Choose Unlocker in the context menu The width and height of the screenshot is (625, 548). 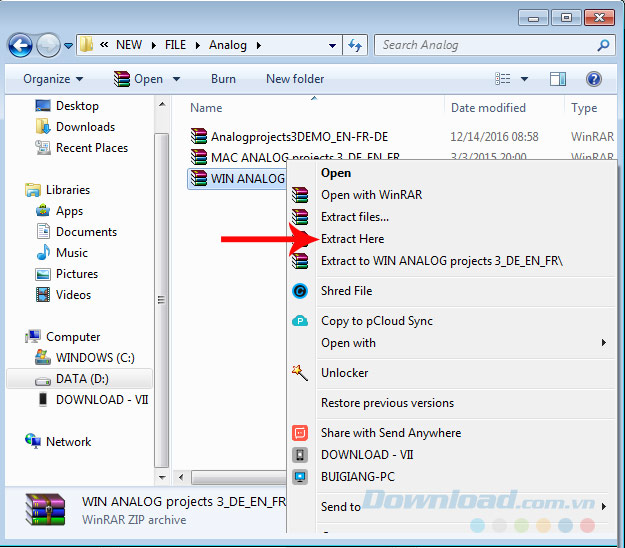coord(344,373)
